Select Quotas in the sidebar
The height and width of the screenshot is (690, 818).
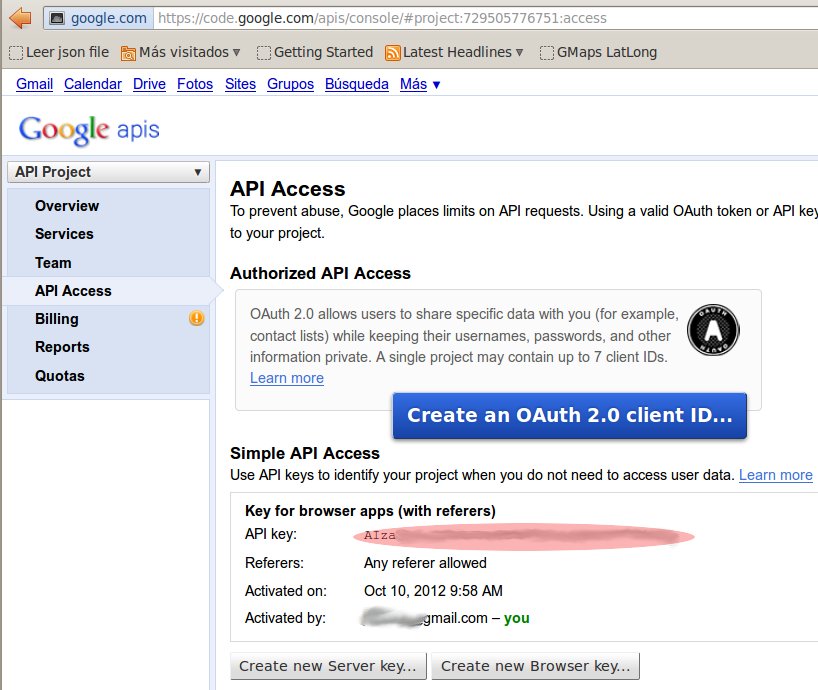point(59,376)
